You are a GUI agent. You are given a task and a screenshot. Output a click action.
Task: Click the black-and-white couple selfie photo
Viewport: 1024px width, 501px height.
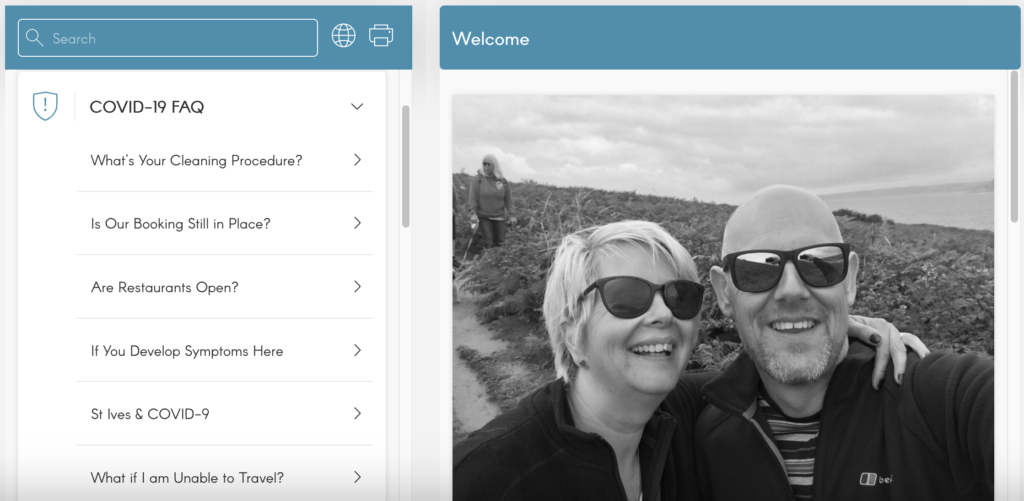(723, 298)
